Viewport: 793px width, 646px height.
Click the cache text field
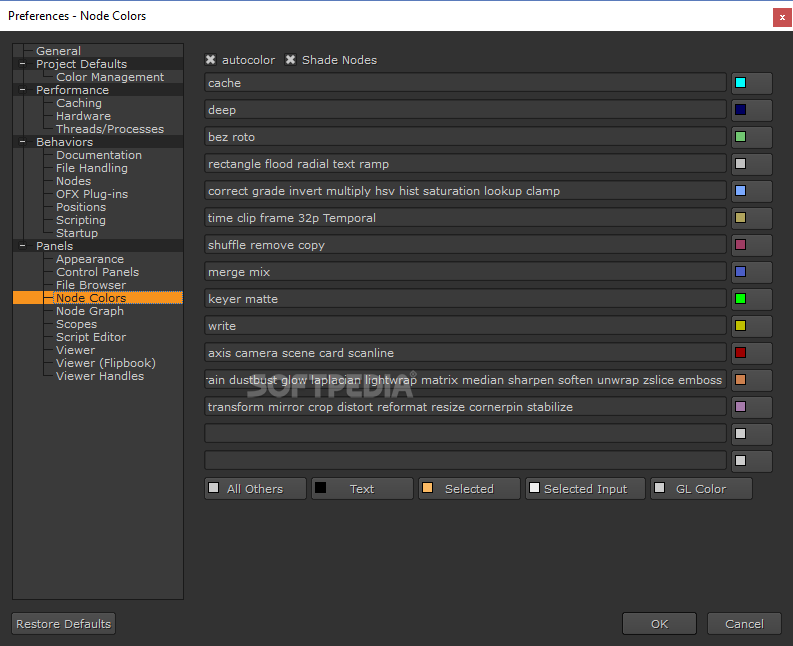(465, 83)
